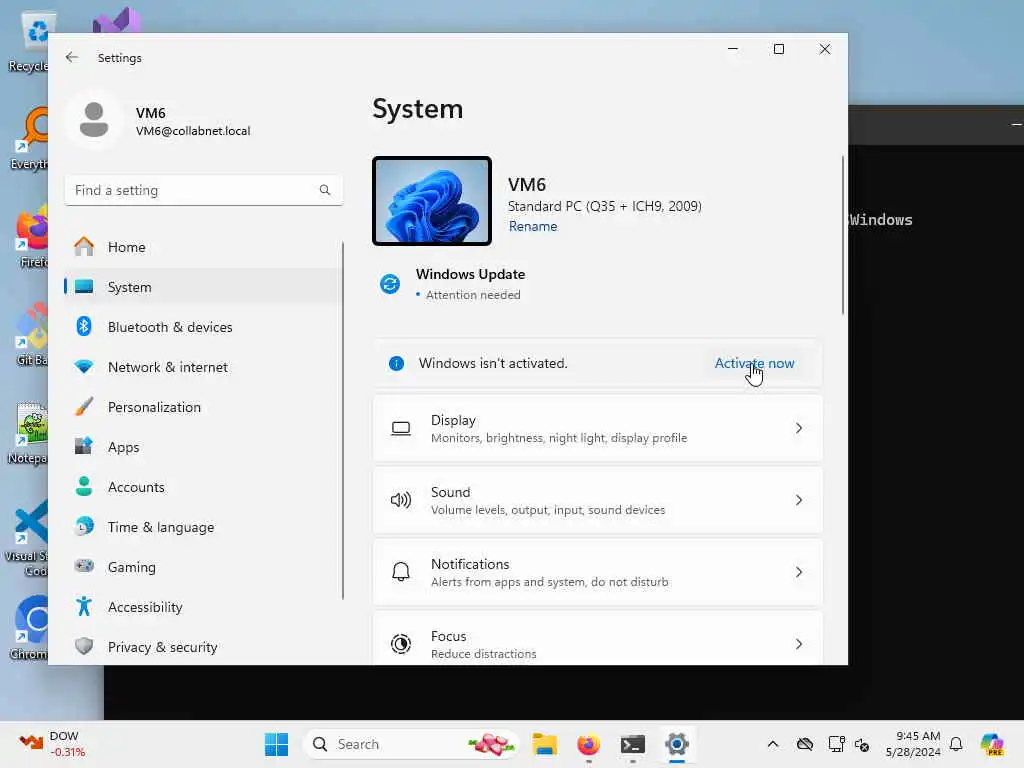Click the back arrow in Settings
This screenshot has height=768, width=1024.
(72, 57)
